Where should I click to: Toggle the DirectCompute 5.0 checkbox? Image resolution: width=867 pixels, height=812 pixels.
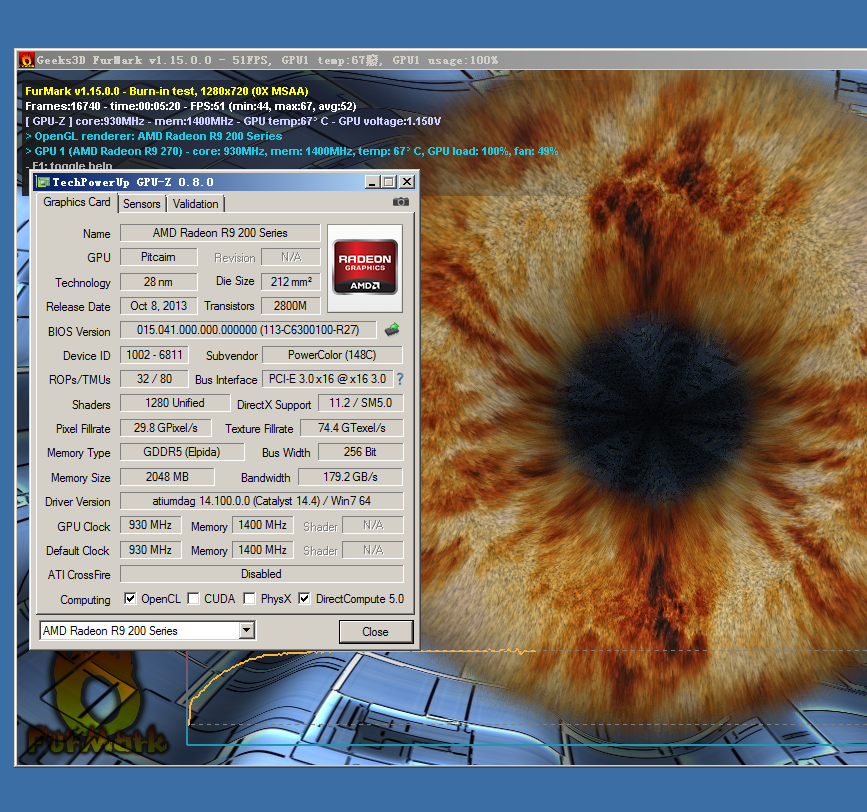[x=305, y=599]
